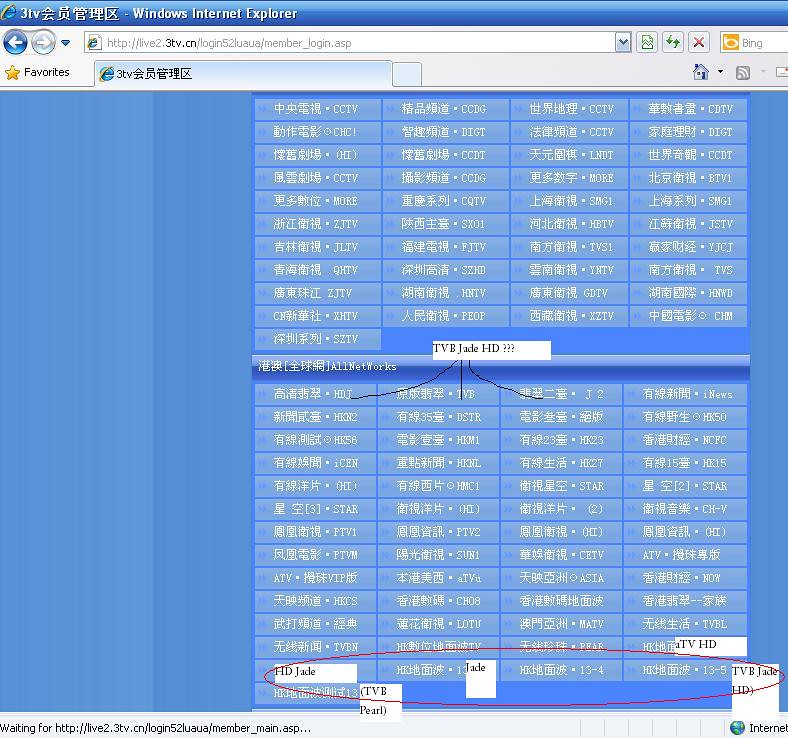Open channel 蓮花衛視 LOTU
Screen dimensions: 788x738
(x=439, y=624)
